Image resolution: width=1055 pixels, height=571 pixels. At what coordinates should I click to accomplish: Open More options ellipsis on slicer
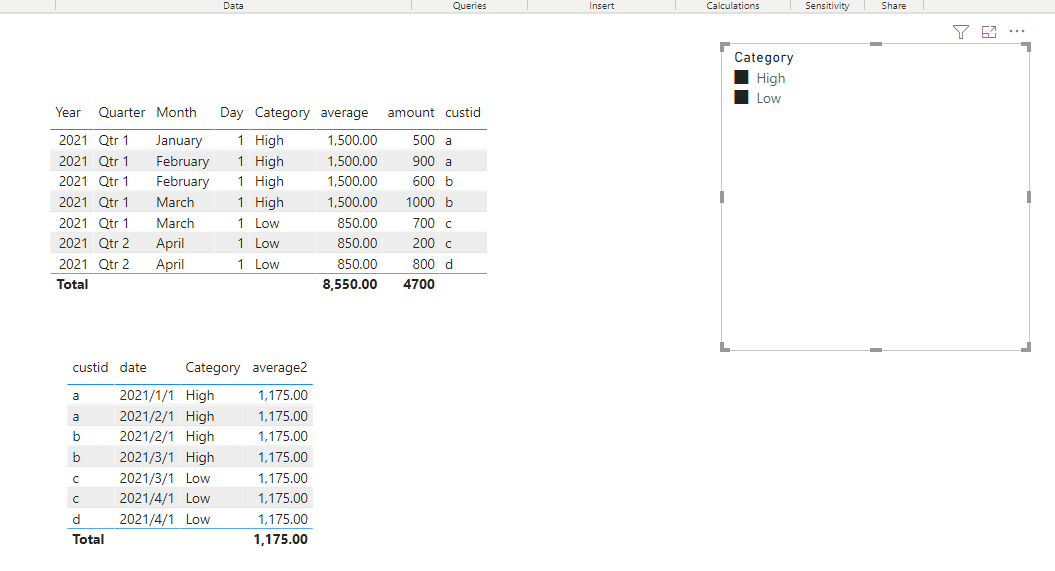(1017, 31)
